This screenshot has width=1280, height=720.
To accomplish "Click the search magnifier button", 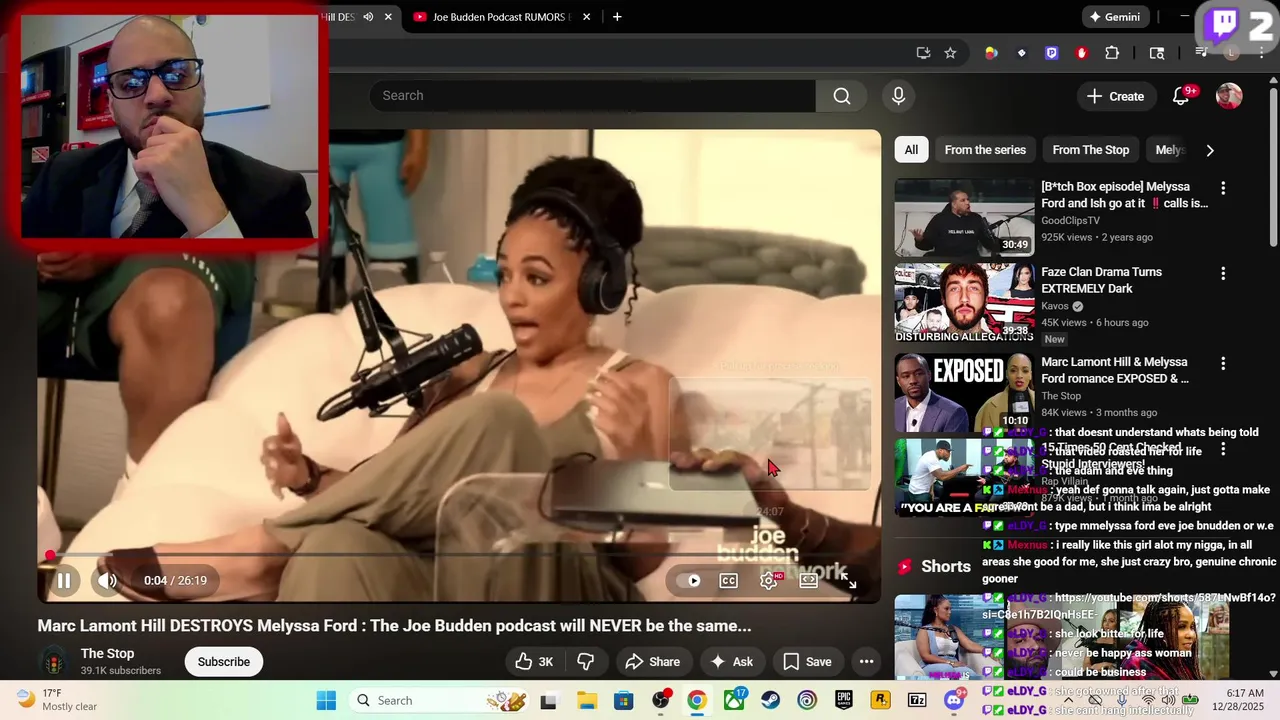I will 842,96.
